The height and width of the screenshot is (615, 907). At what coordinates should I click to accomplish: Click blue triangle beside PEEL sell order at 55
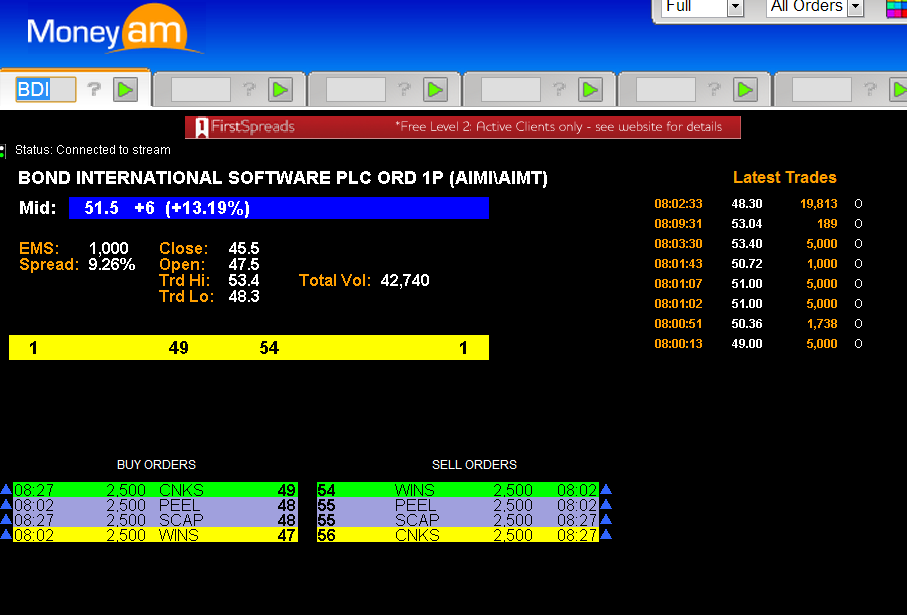click(x=606, y=504)
